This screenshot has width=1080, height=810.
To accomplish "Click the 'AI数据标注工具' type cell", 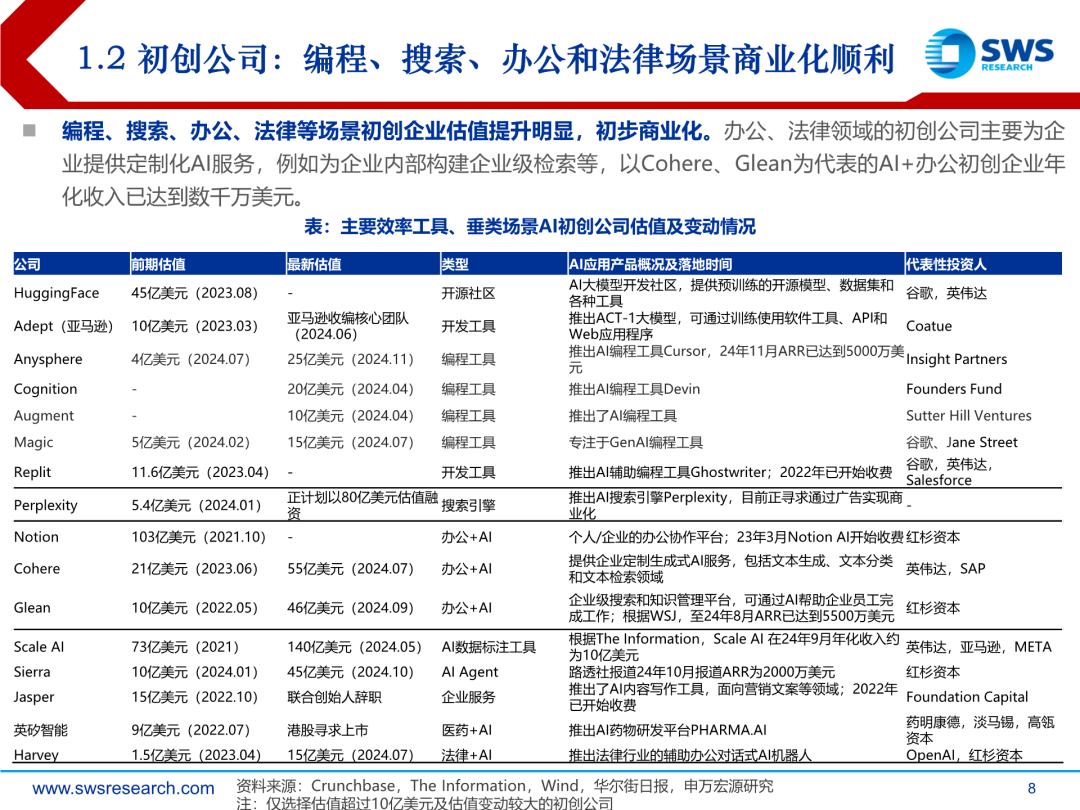I will click(488, 647).
